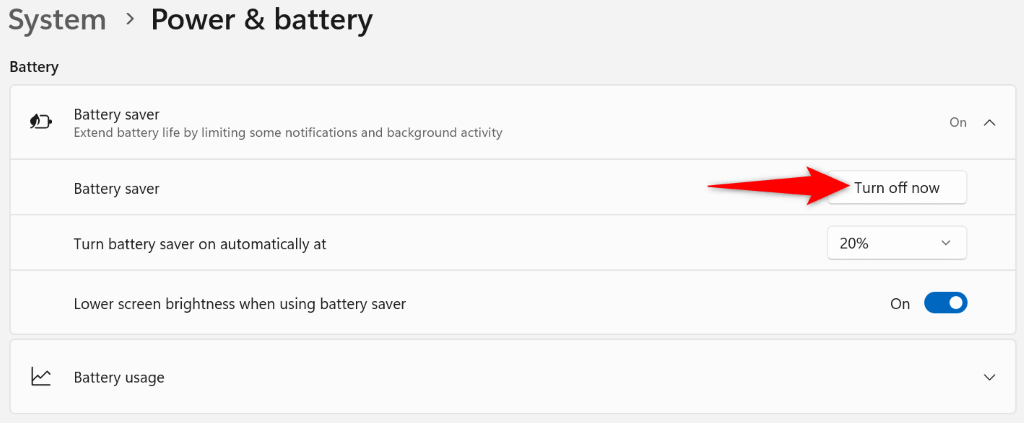
Task: Expand the Battery usage section chevron
Action: (x=989, y=377)
